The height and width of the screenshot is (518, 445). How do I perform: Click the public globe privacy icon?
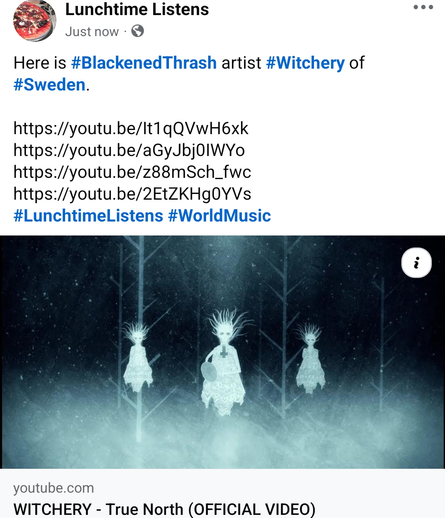click(x=137, y=31)
